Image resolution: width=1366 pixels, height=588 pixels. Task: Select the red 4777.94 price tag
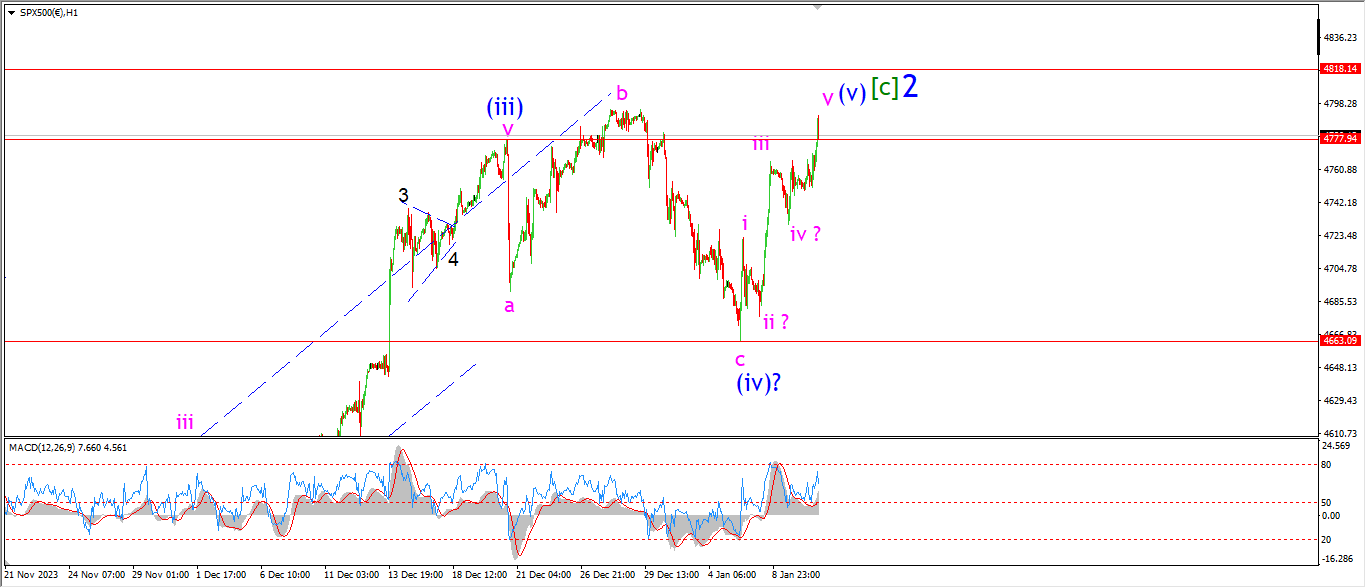pos(1339,139)
